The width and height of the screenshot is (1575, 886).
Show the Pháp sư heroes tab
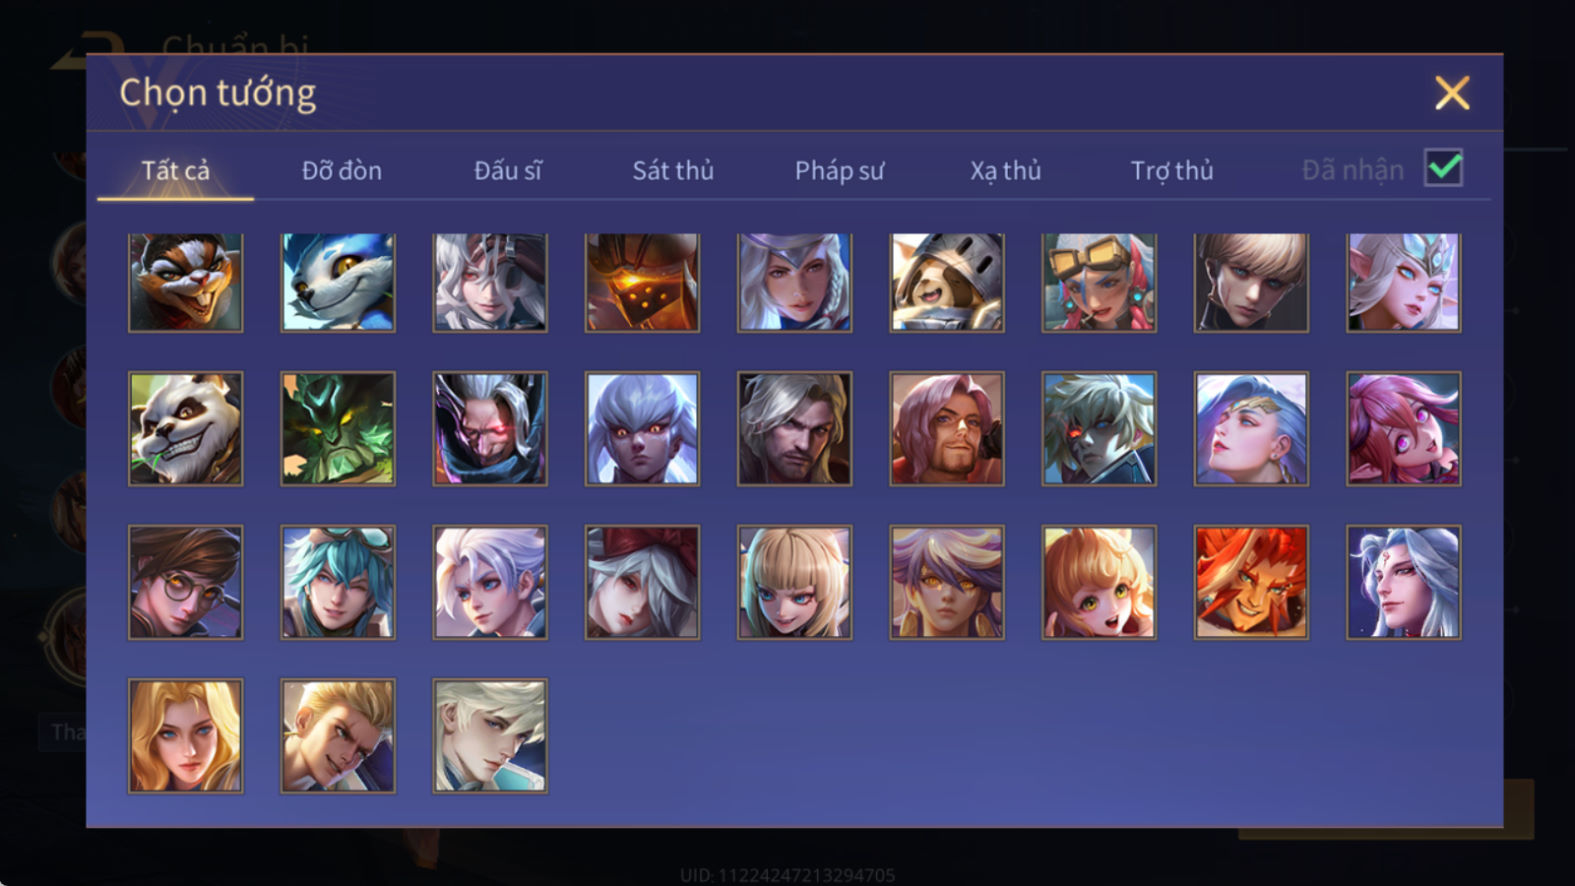click(x=839, y=171)
